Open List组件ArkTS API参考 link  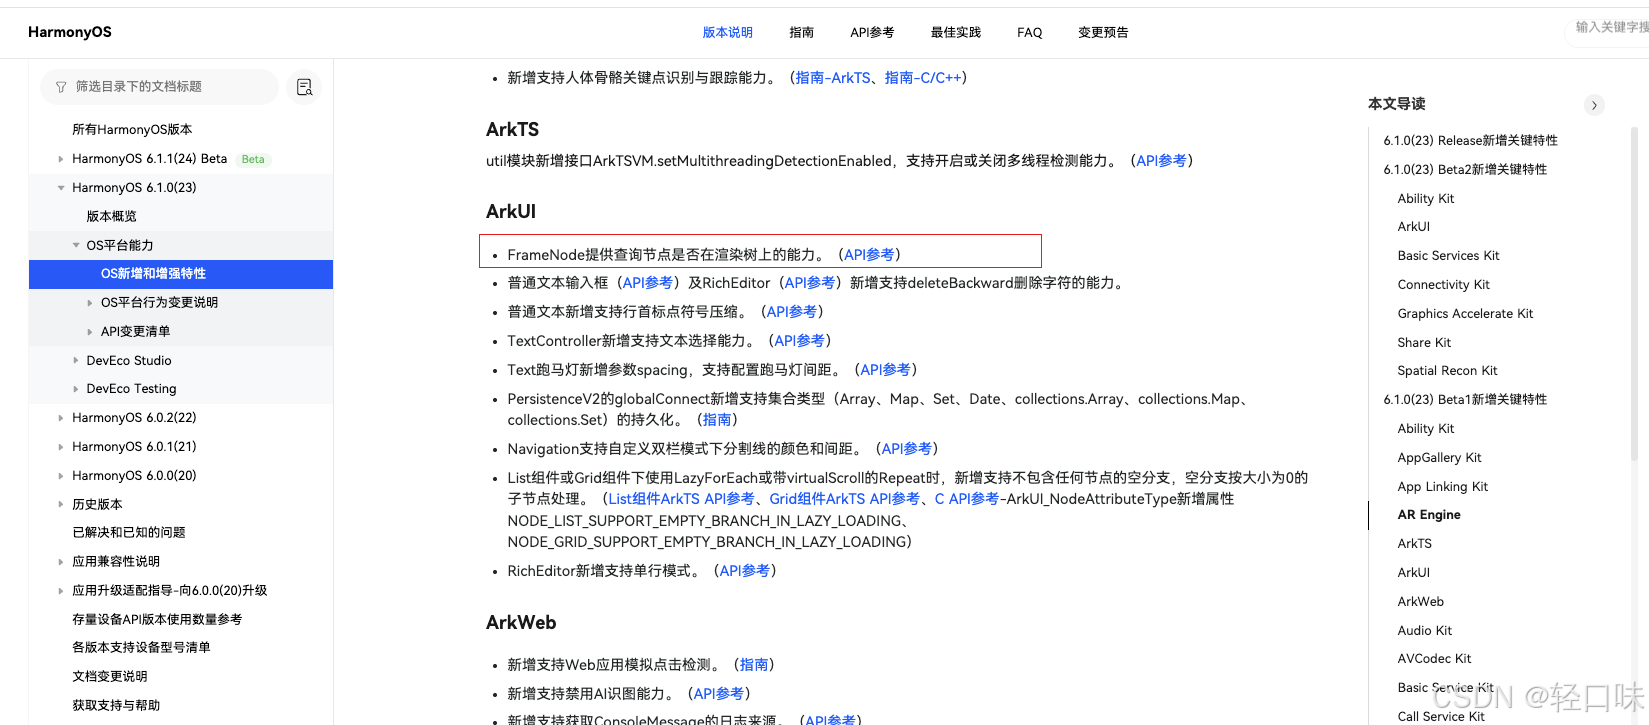(681, 499)
